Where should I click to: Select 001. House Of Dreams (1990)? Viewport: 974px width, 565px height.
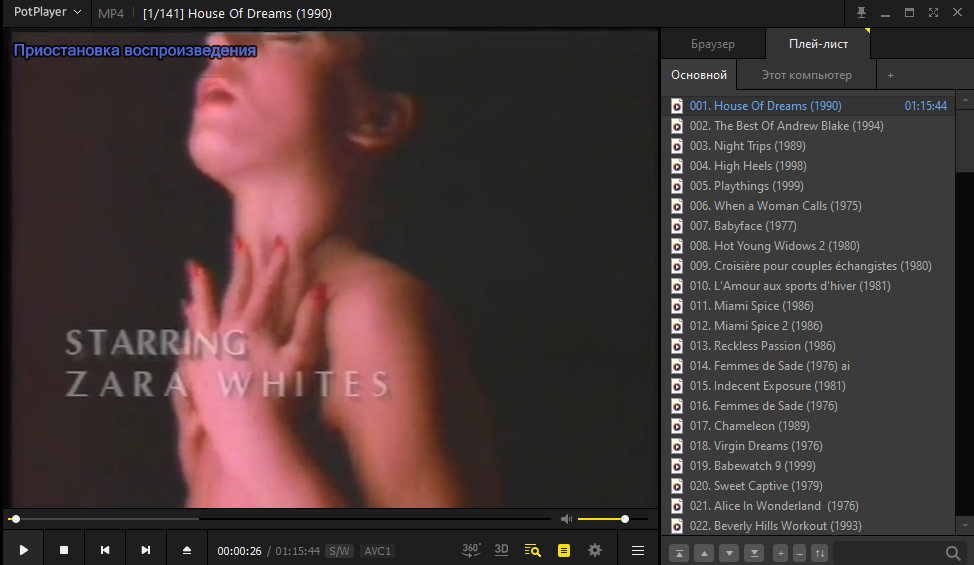pyautogui.click(x=809, y=106)
